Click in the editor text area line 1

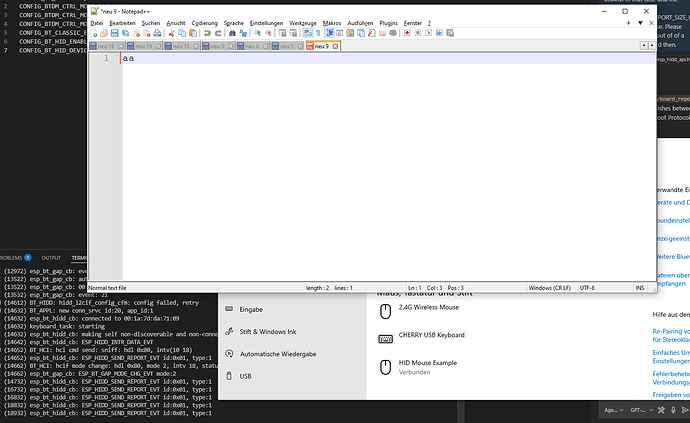[380, 59]
